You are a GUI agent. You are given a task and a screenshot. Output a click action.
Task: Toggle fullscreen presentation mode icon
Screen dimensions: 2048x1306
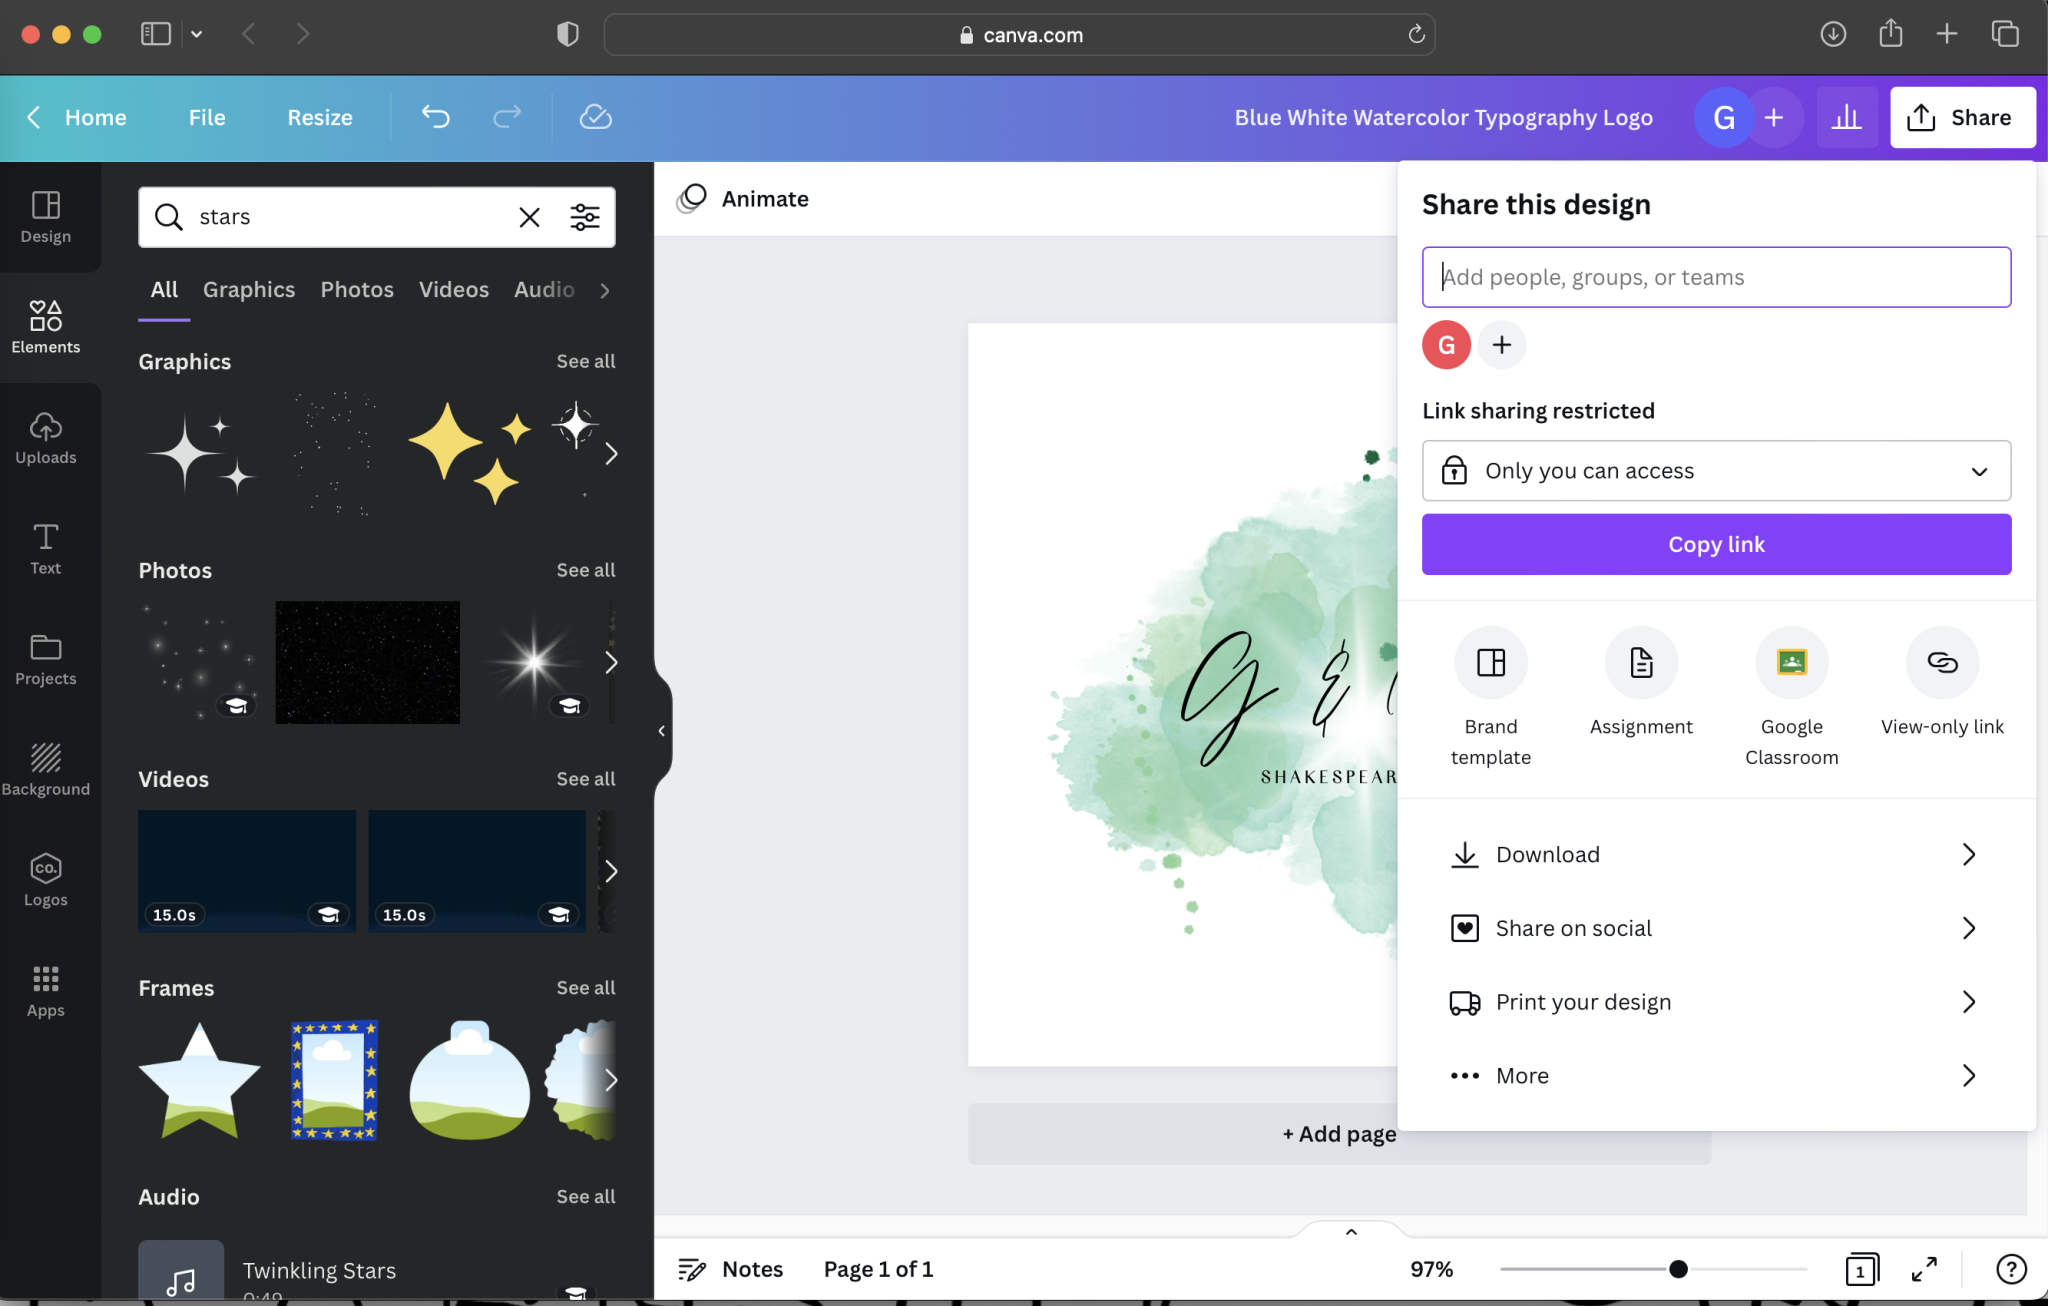[x=1924, y=1269]
